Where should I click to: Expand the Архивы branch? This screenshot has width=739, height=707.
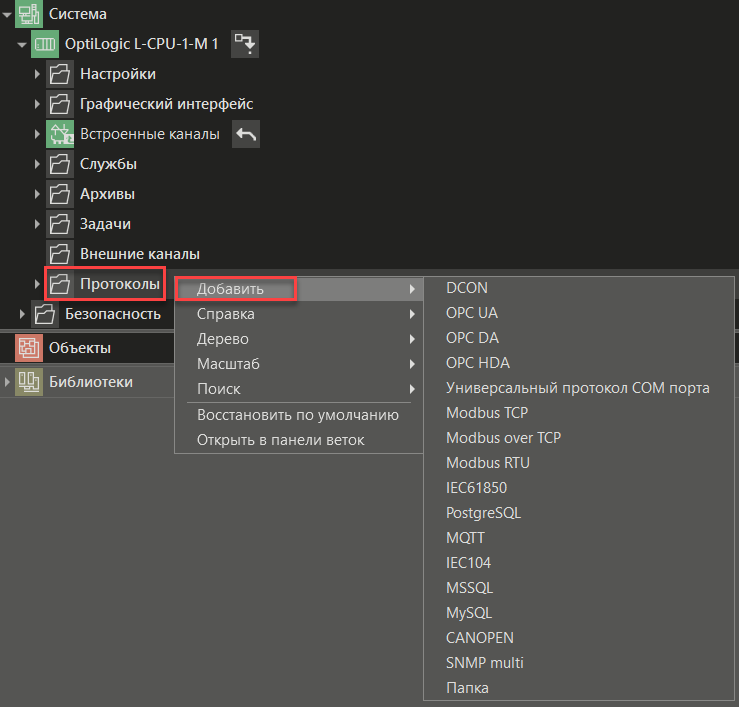(x=37, y=194)
